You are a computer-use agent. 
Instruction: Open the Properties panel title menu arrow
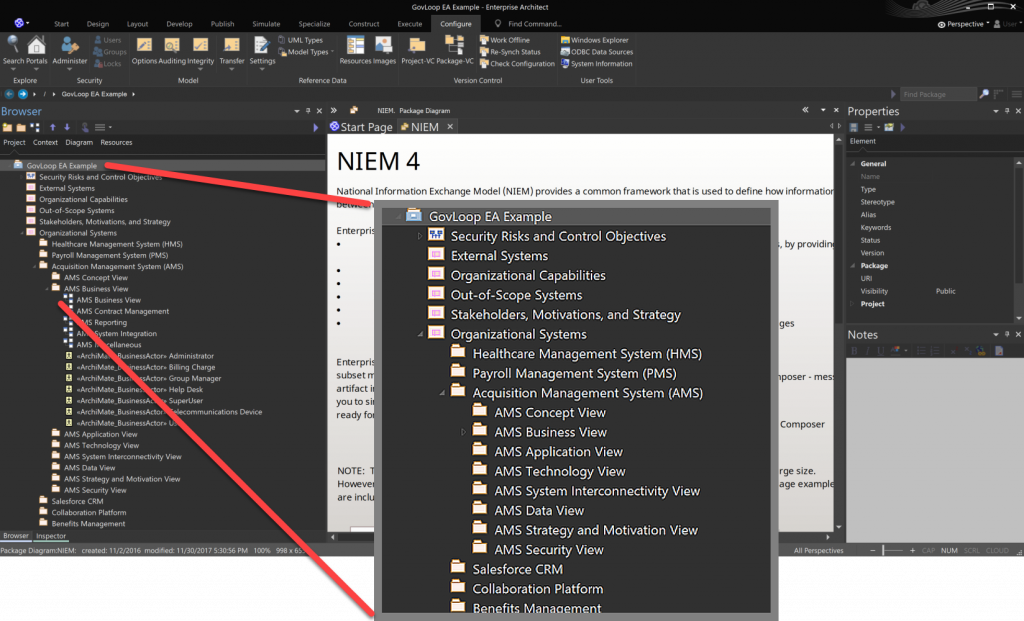(x=996, y=111)
